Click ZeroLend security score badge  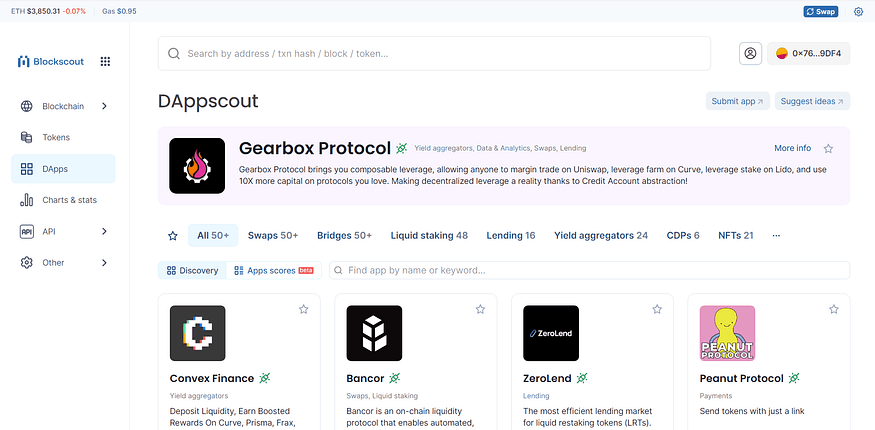(x=582, y=378)
